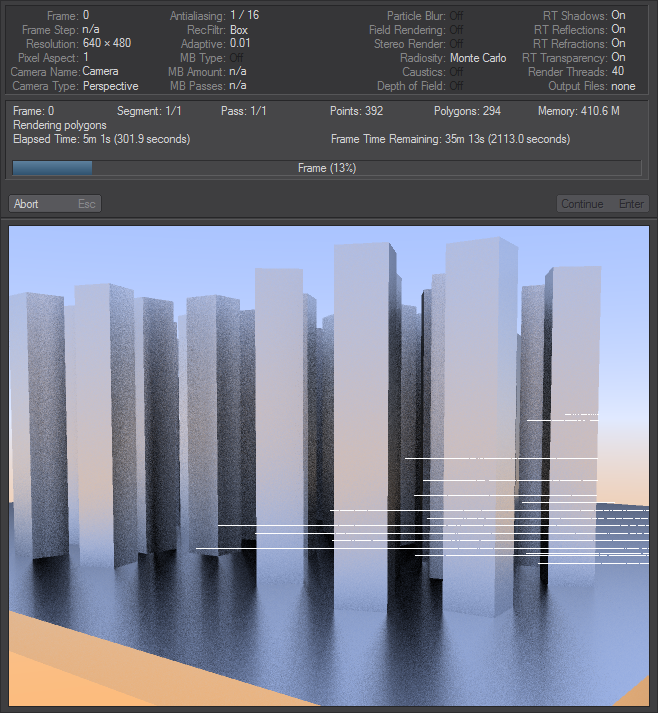This screenshot has height=713, width=658.
Task: Click the RT Refractions On status
Action: (x=618, y=44)
